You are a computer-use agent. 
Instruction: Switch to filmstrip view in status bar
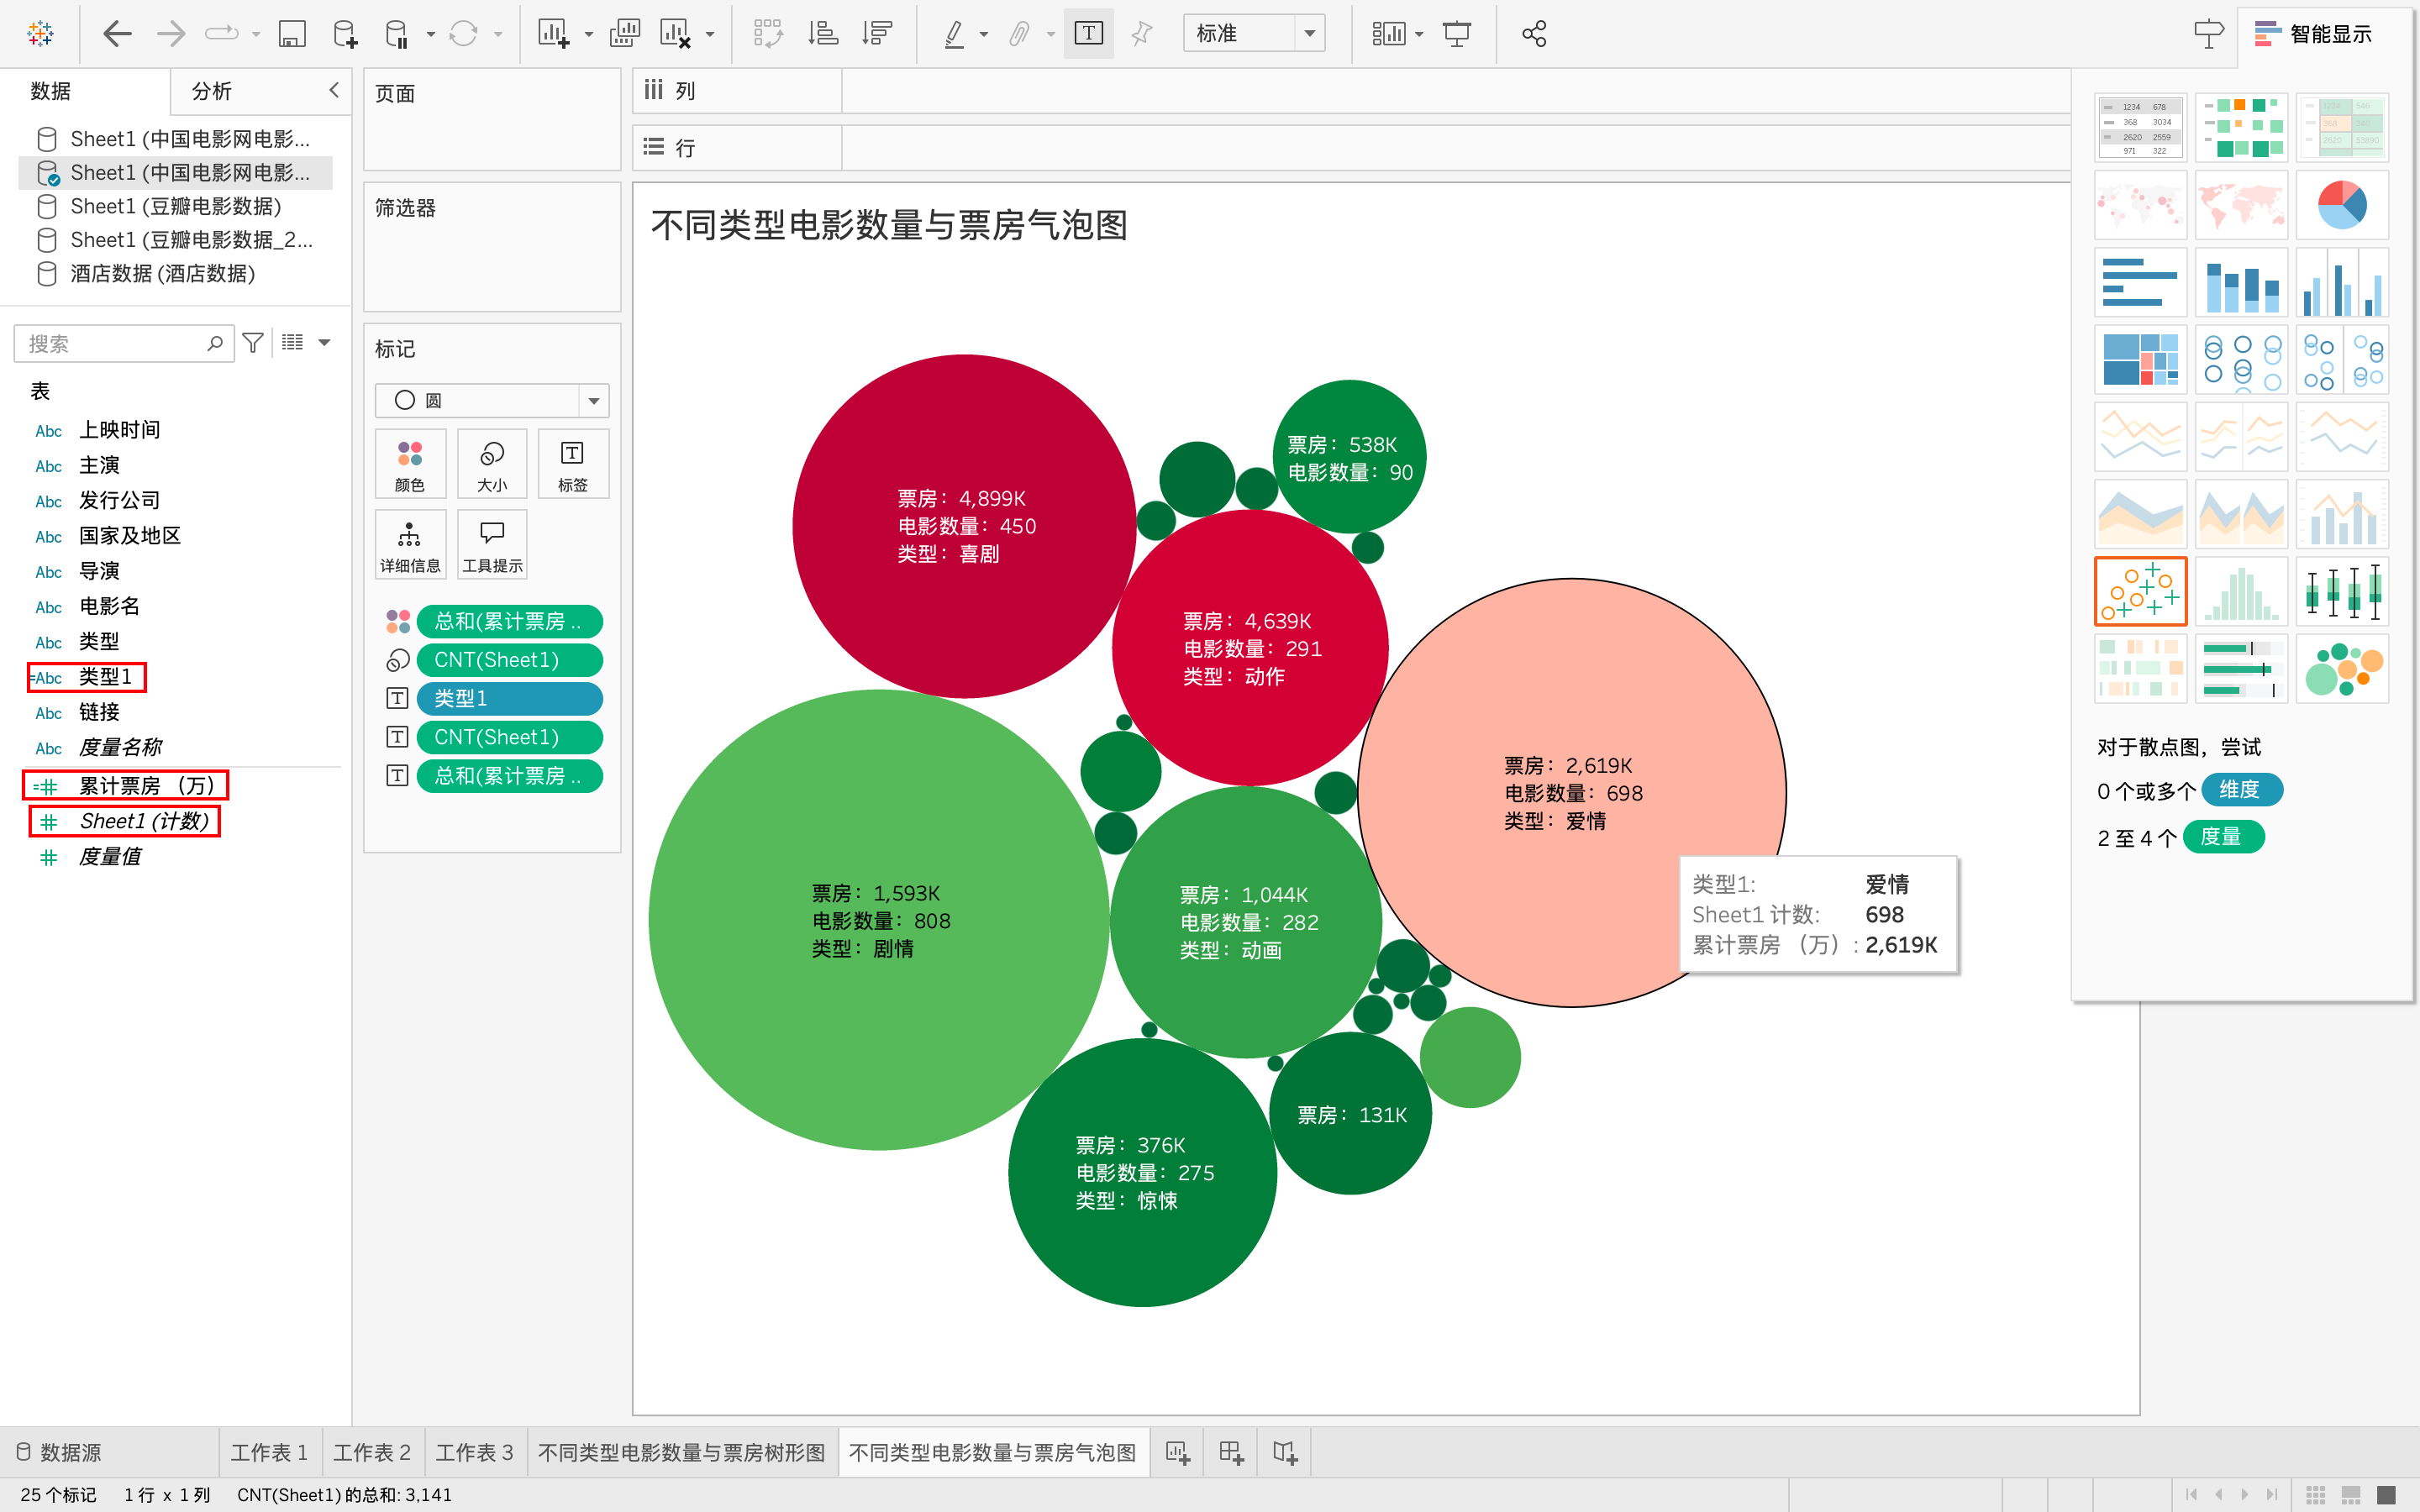pyautogui.click(x=2351, y=1494)
